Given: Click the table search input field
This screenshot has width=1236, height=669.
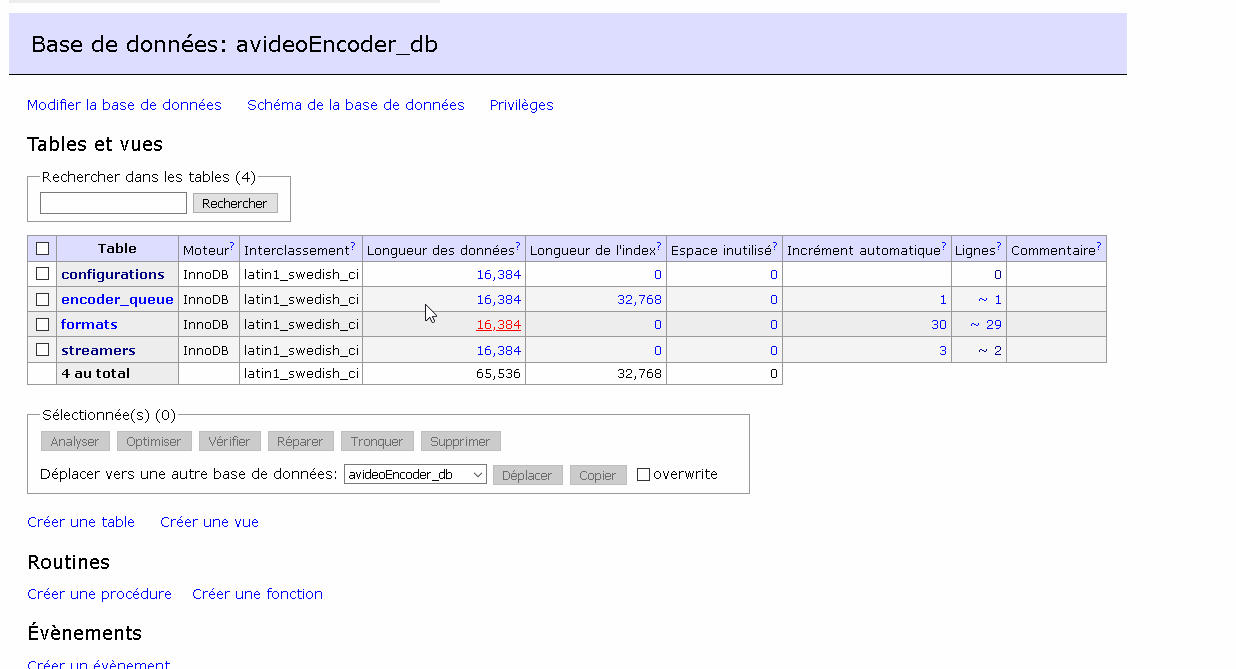Looking at the screenshot, I should tap(113, 202).
